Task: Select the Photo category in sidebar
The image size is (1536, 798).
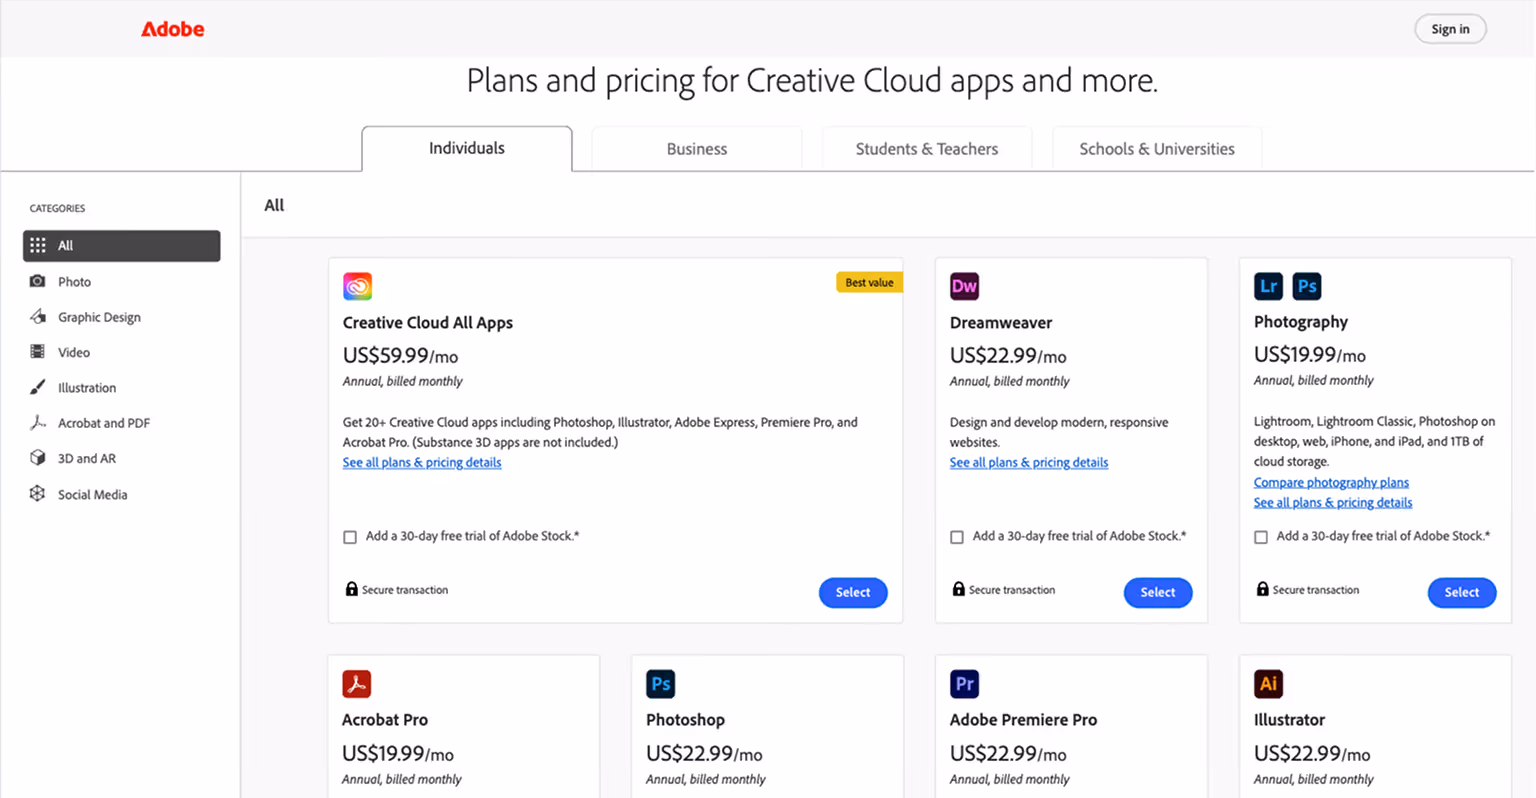Action: 75,281
